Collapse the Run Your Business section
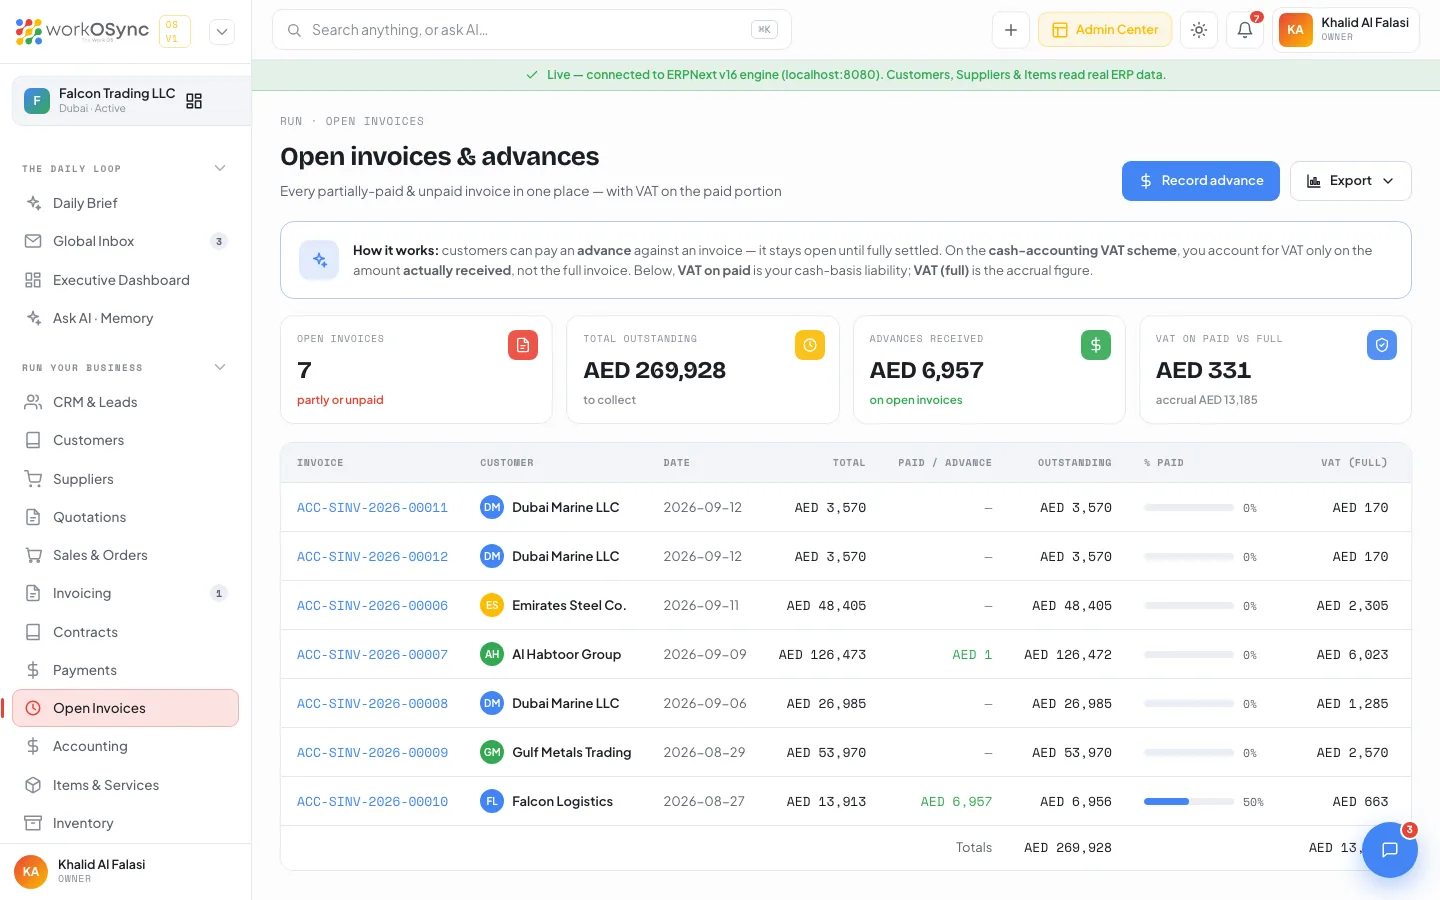The width and height of the screenshot is (1440, 900). 220,367
